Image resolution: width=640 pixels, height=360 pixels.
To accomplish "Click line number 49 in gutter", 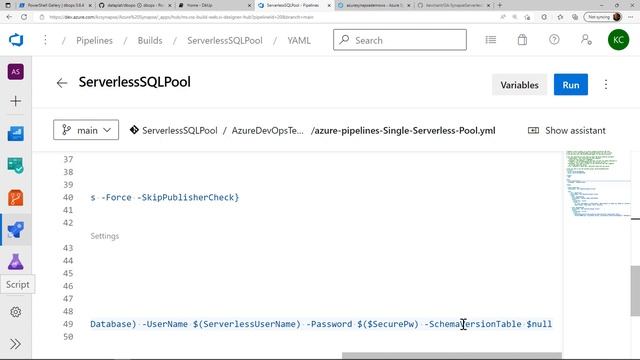I will click(x=68, y=324).
